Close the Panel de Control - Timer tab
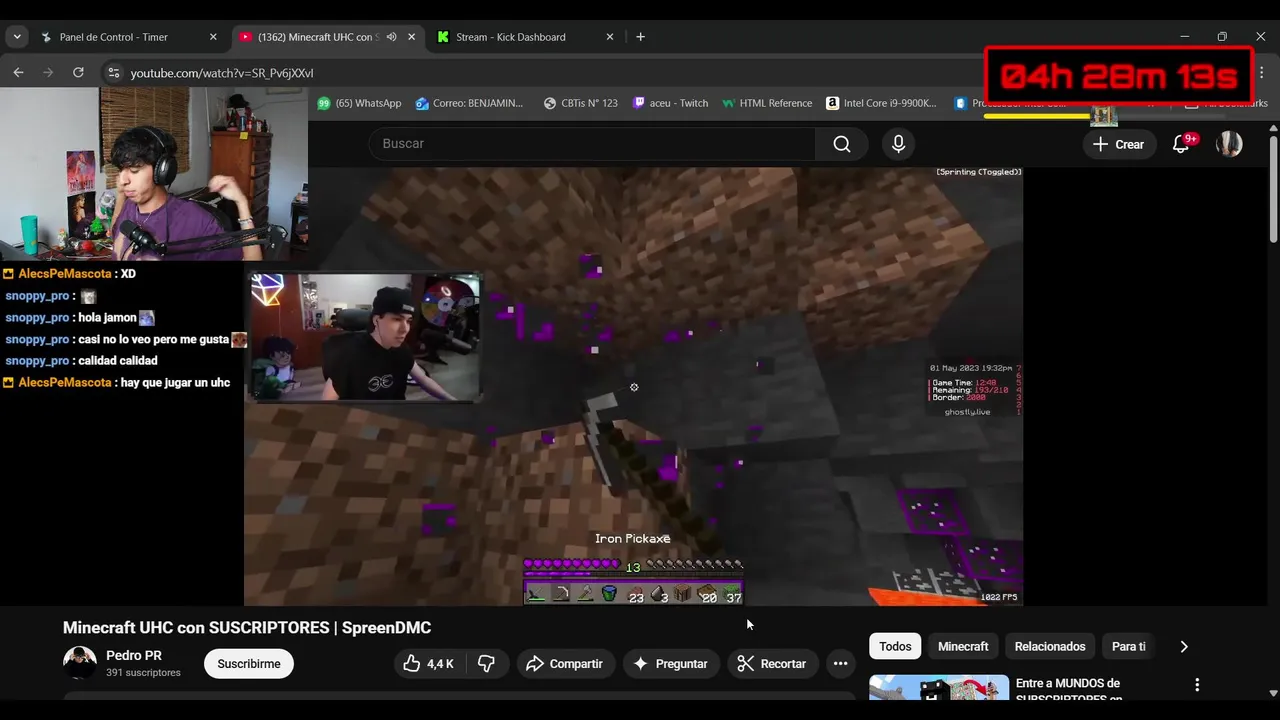The height and width of the screenshot is (720, 1280). tap(213, 37)
